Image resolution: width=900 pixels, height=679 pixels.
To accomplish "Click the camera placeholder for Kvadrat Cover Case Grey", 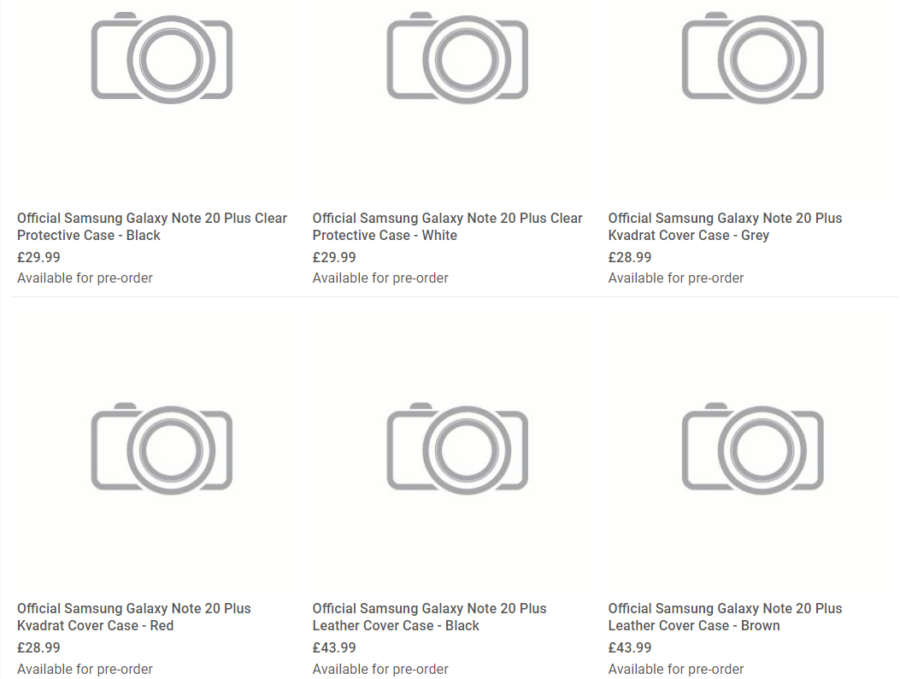I will coord(753,57).
